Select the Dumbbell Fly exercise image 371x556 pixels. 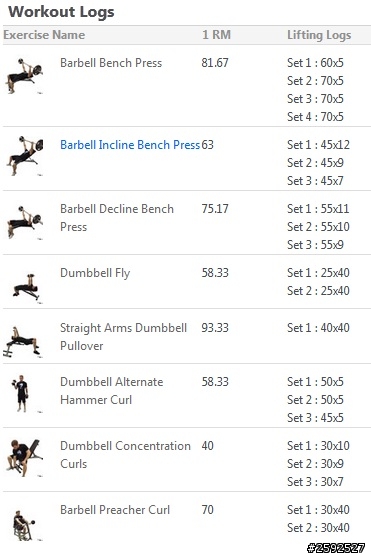(x=26, y=288)
